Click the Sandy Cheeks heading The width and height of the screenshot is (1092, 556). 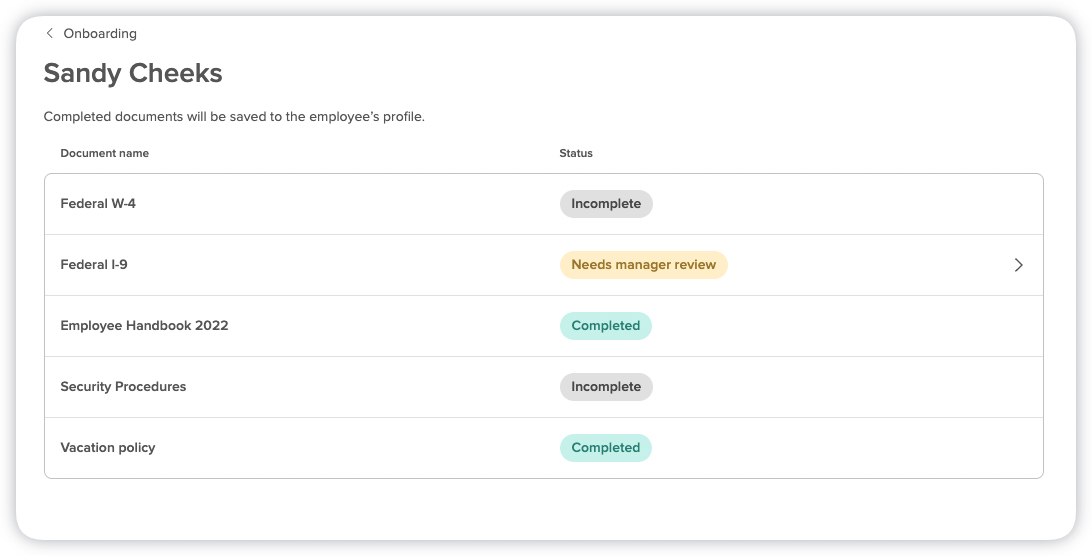133,73
